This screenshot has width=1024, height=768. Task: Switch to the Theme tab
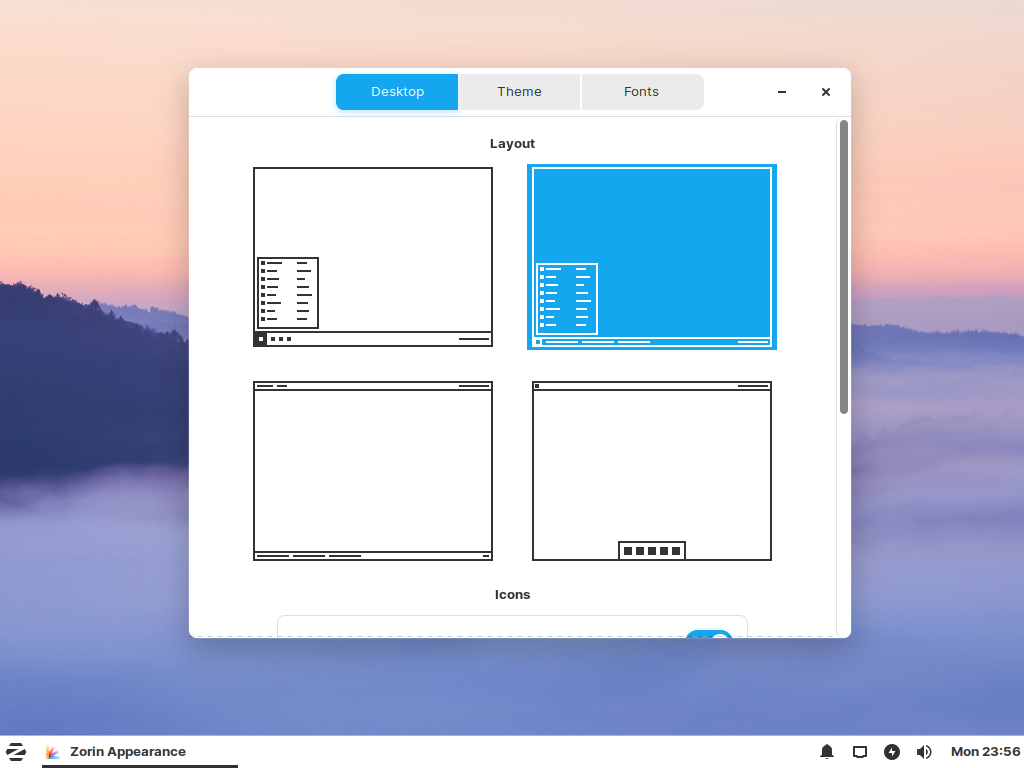519,92
